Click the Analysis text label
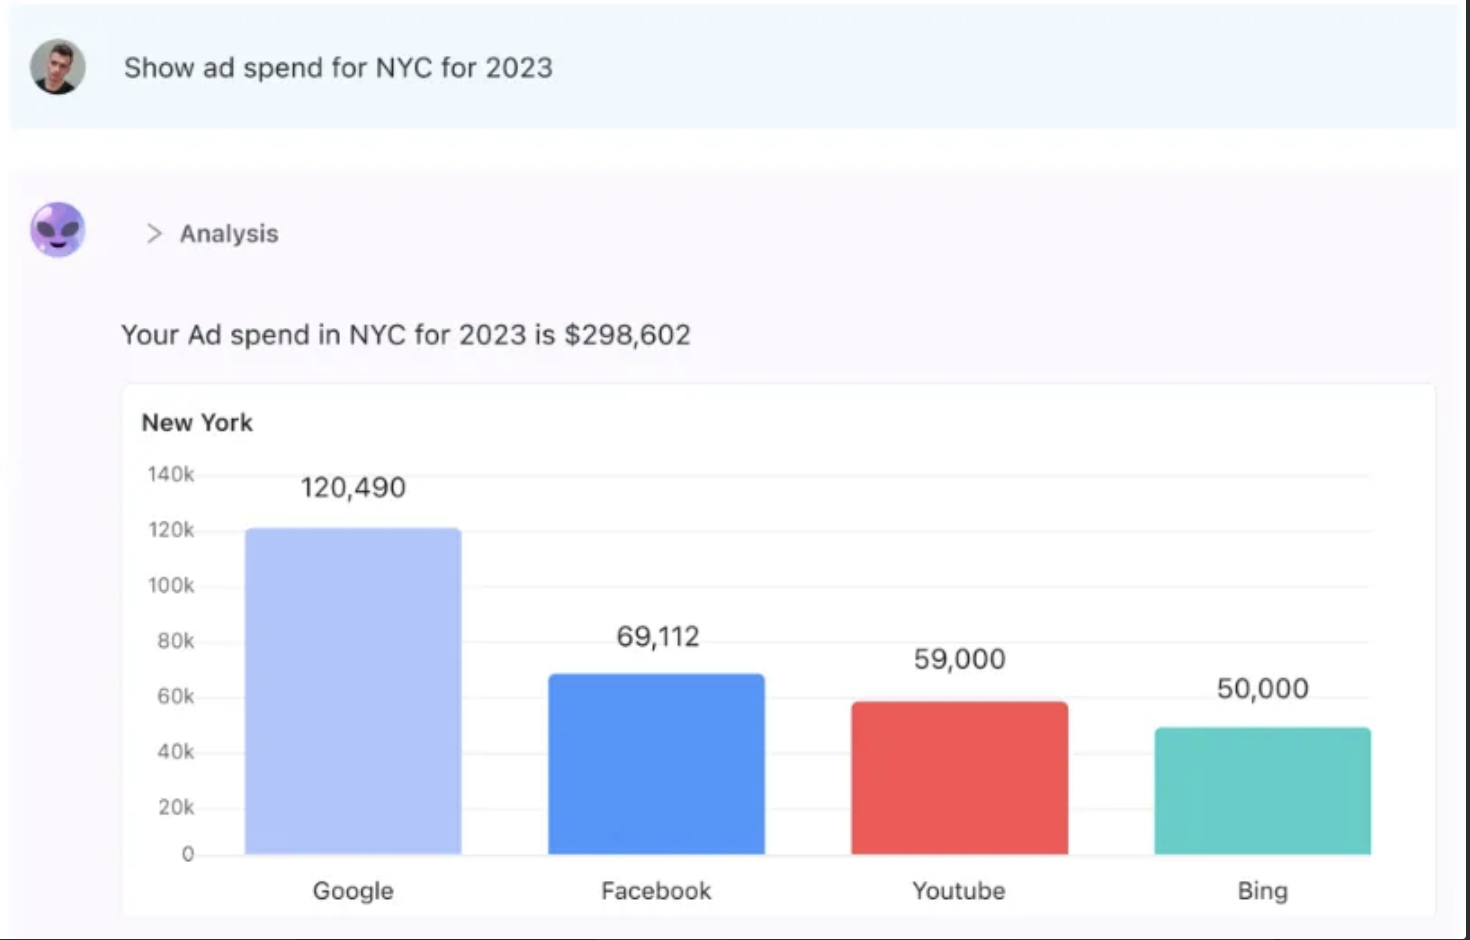This screenshot has height=940, width=1470. point(228,233)
